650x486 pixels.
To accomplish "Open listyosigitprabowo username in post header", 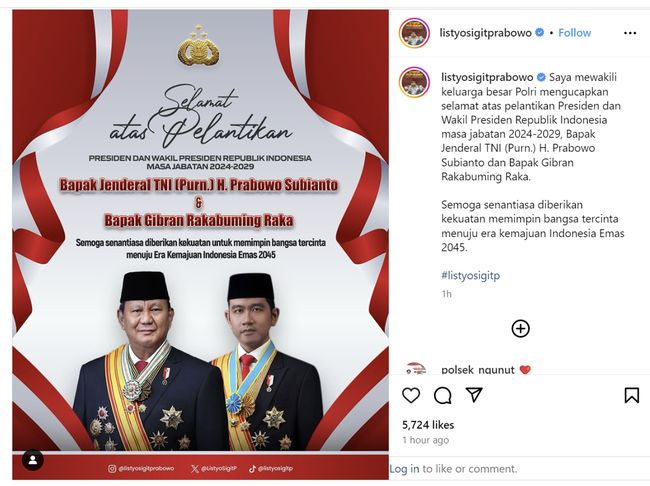I will click(x=485, y=33).
